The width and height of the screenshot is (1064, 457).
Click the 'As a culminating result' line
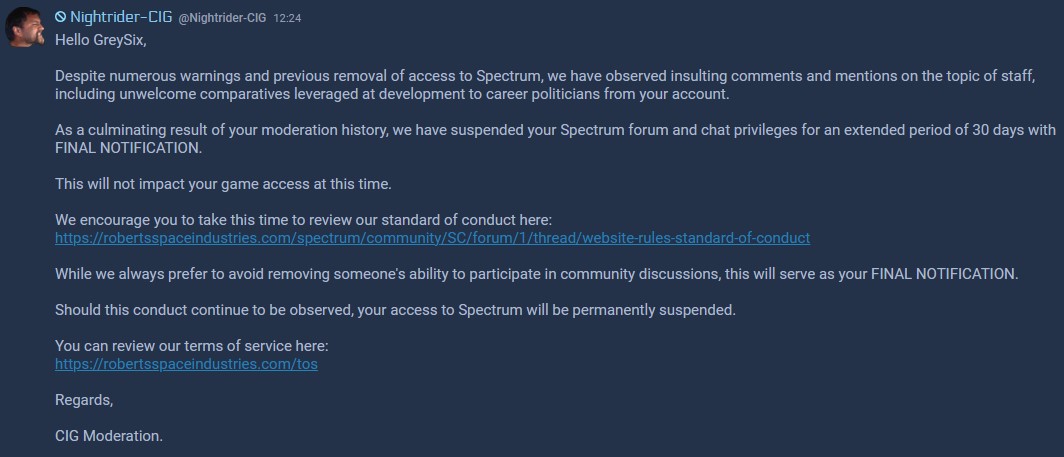pos(555,130)
